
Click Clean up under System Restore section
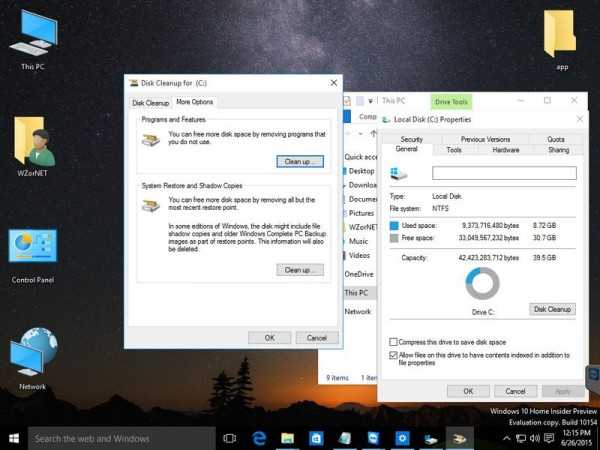[x=300, y=270]
